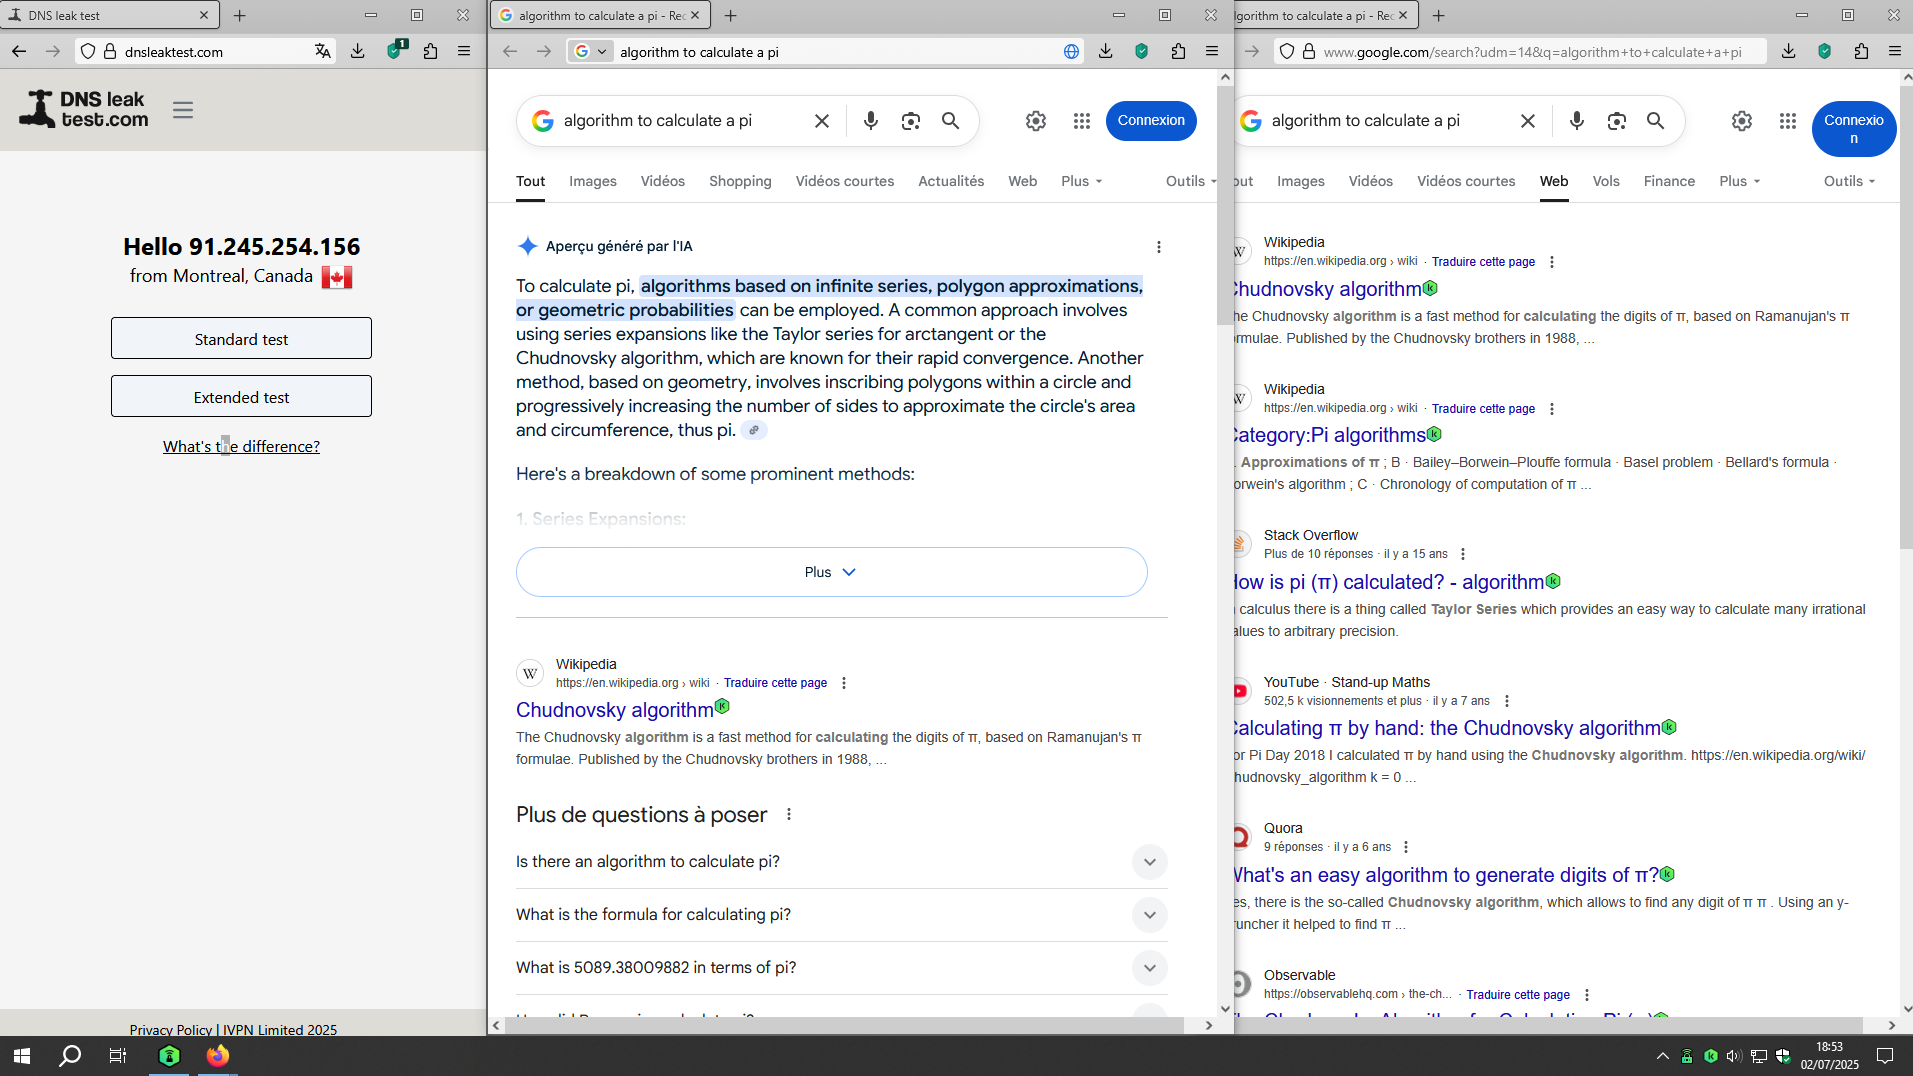Open Task View on the taskbar
Screen dimensions: 1913x1076
[x=118, y=1056]
